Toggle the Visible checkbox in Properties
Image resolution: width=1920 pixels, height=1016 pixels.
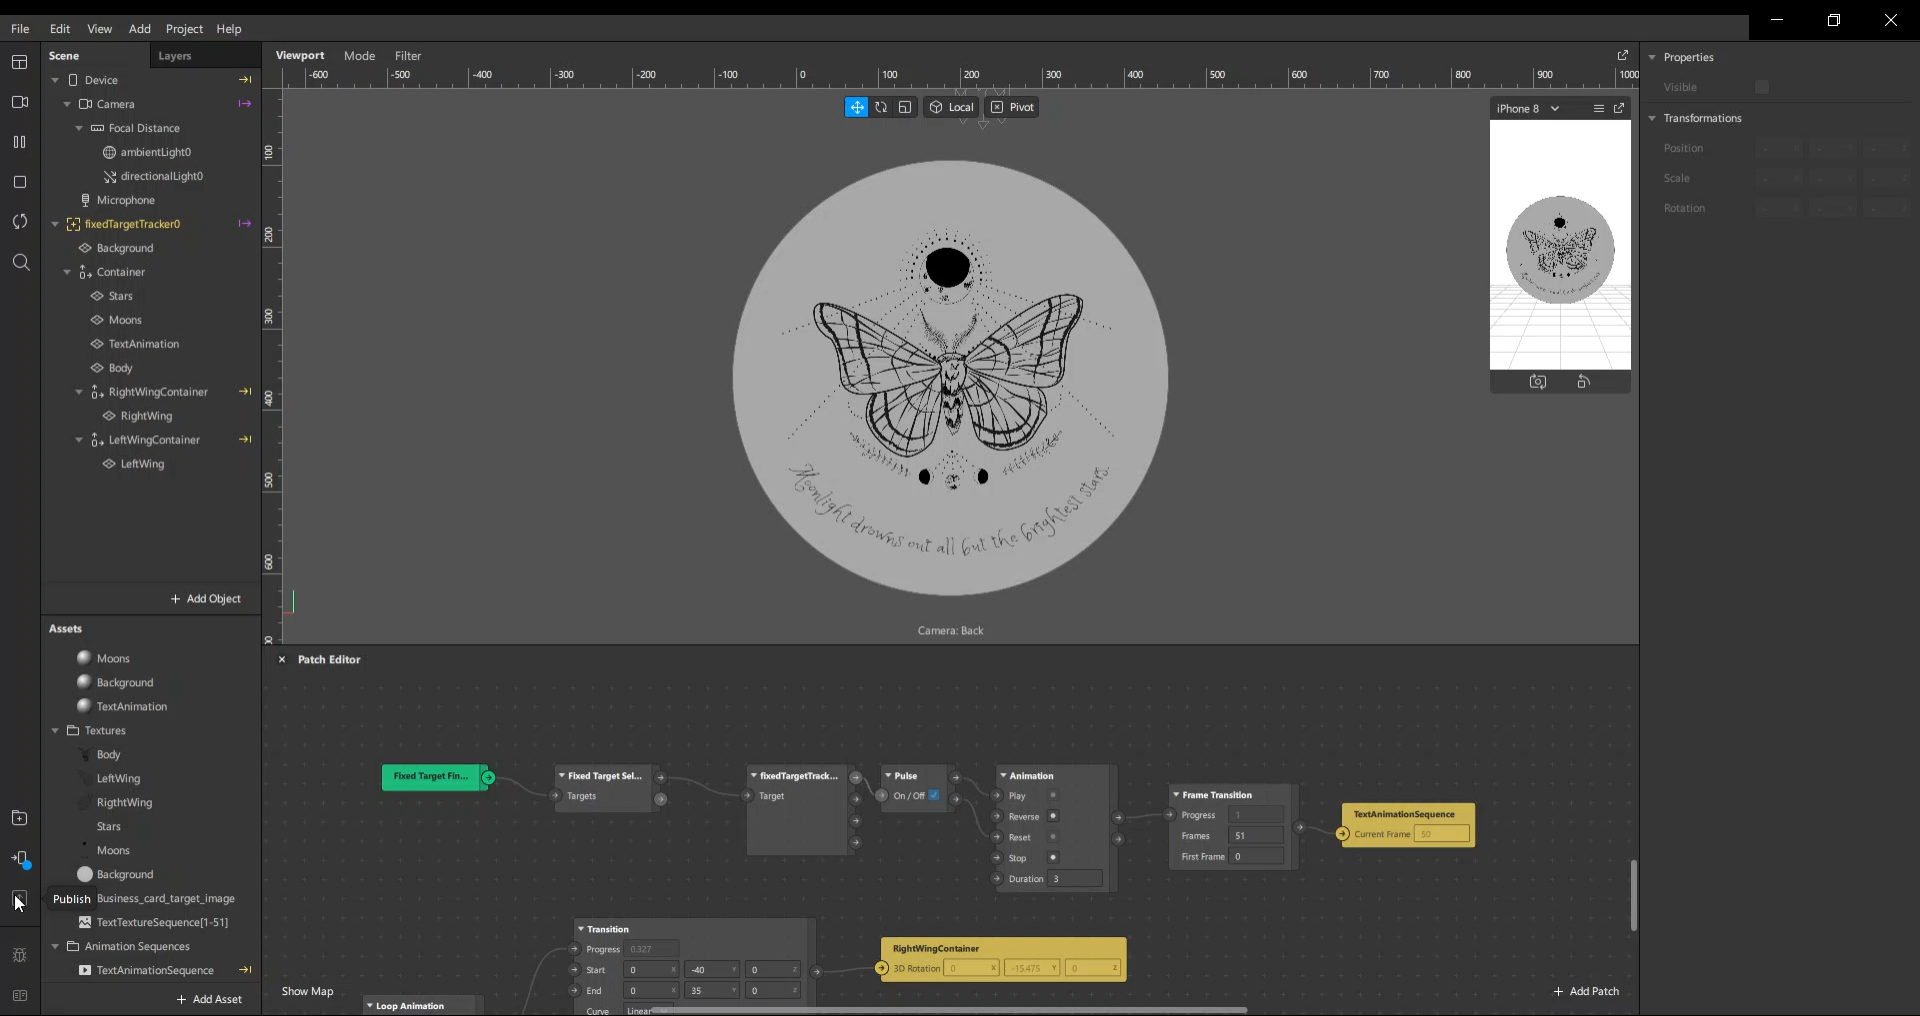(x=1762, y=87)
